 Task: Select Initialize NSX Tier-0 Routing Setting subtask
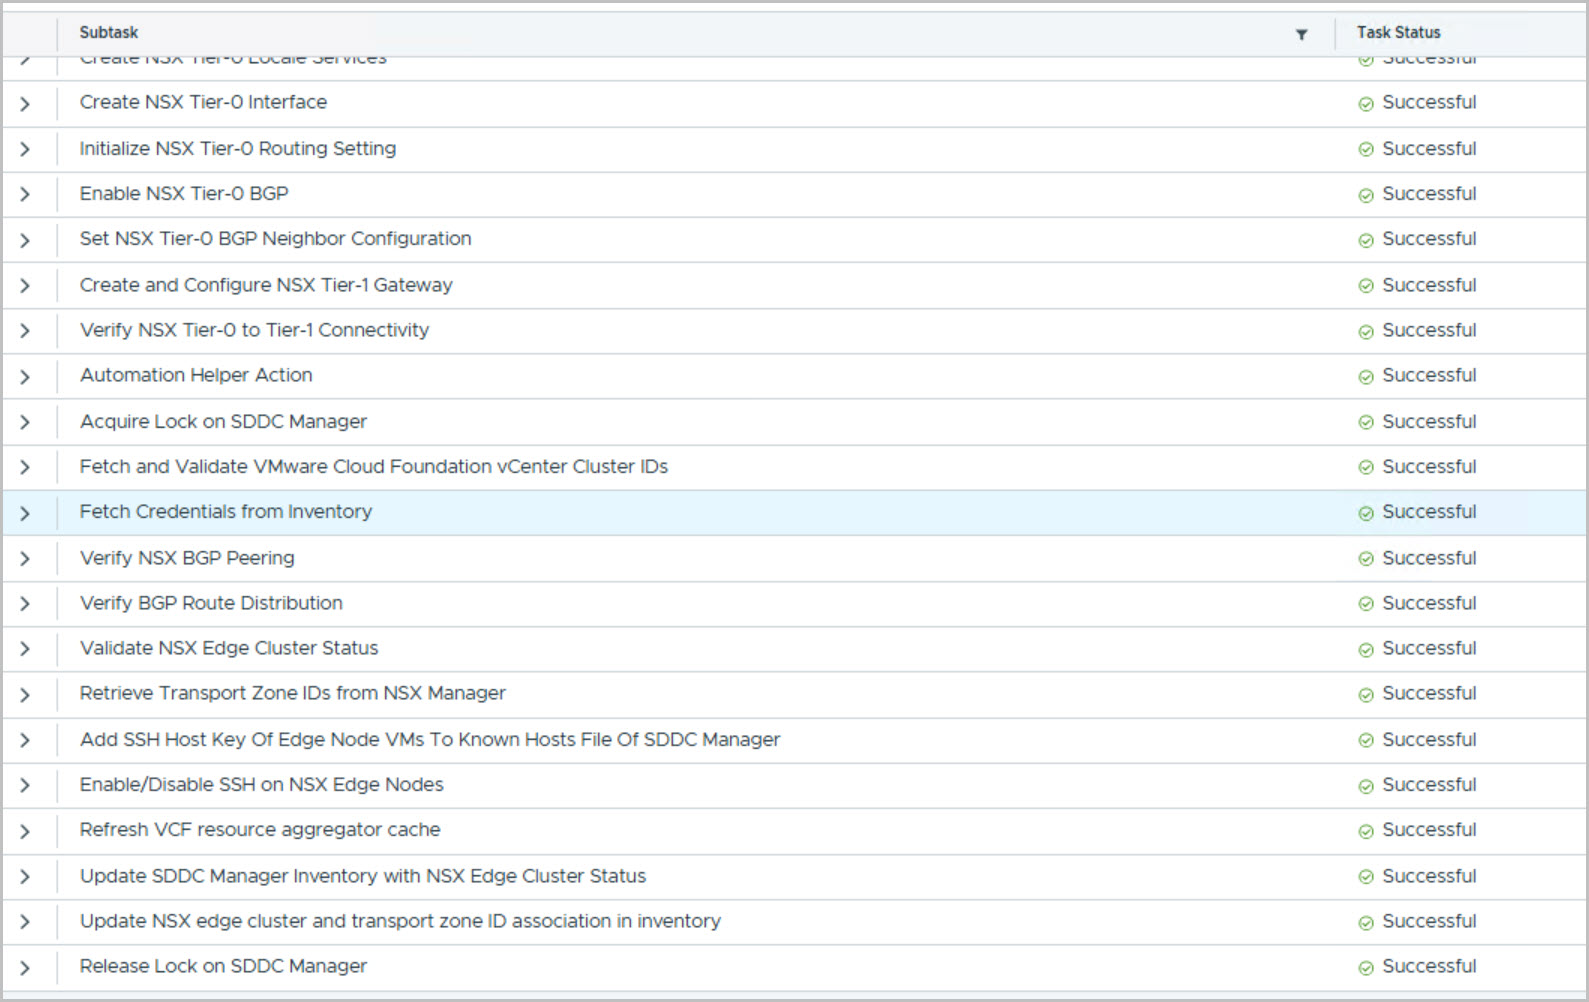pyautogui.click(x=237, y=149)
